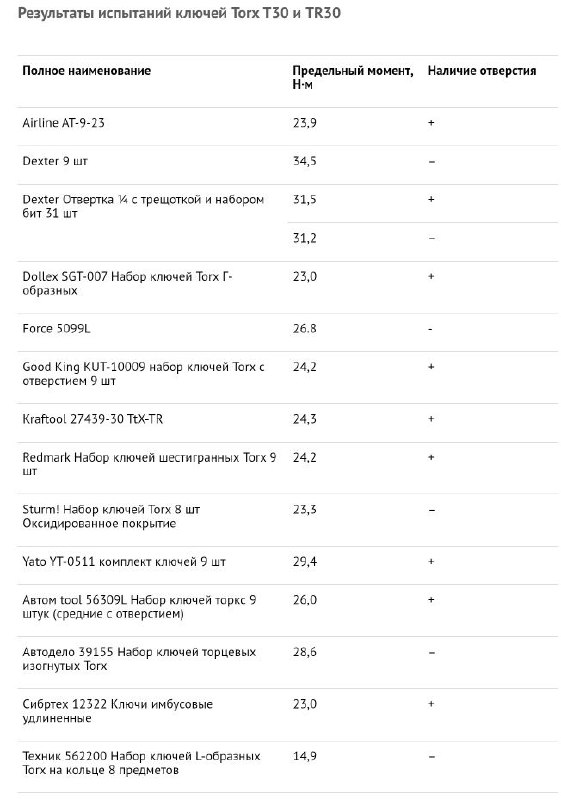Screen dimensions: 561x800
Task: Click the minus sign in Автодело 39155 row
Action: (x=431, y=653)
